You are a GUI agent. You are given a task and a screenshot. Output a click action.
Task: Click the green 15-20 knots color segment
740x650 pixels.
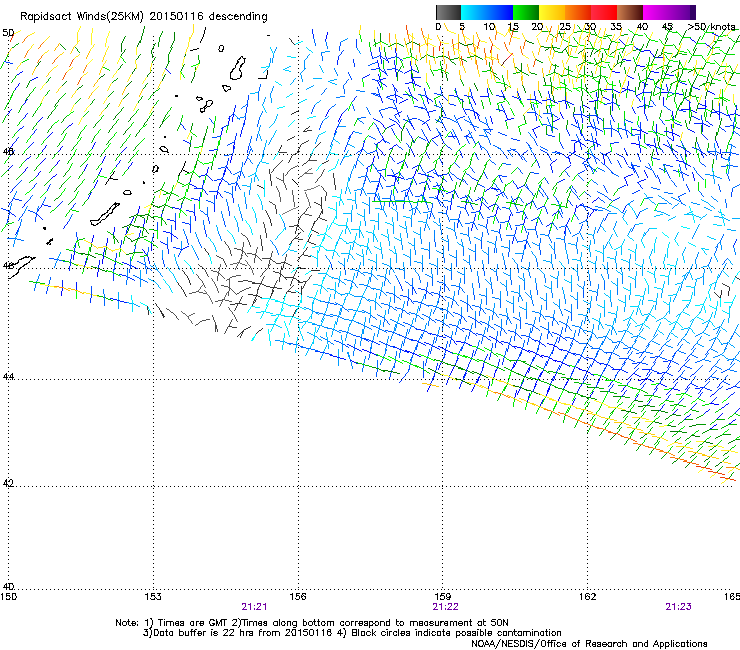(x=526, y=12)
